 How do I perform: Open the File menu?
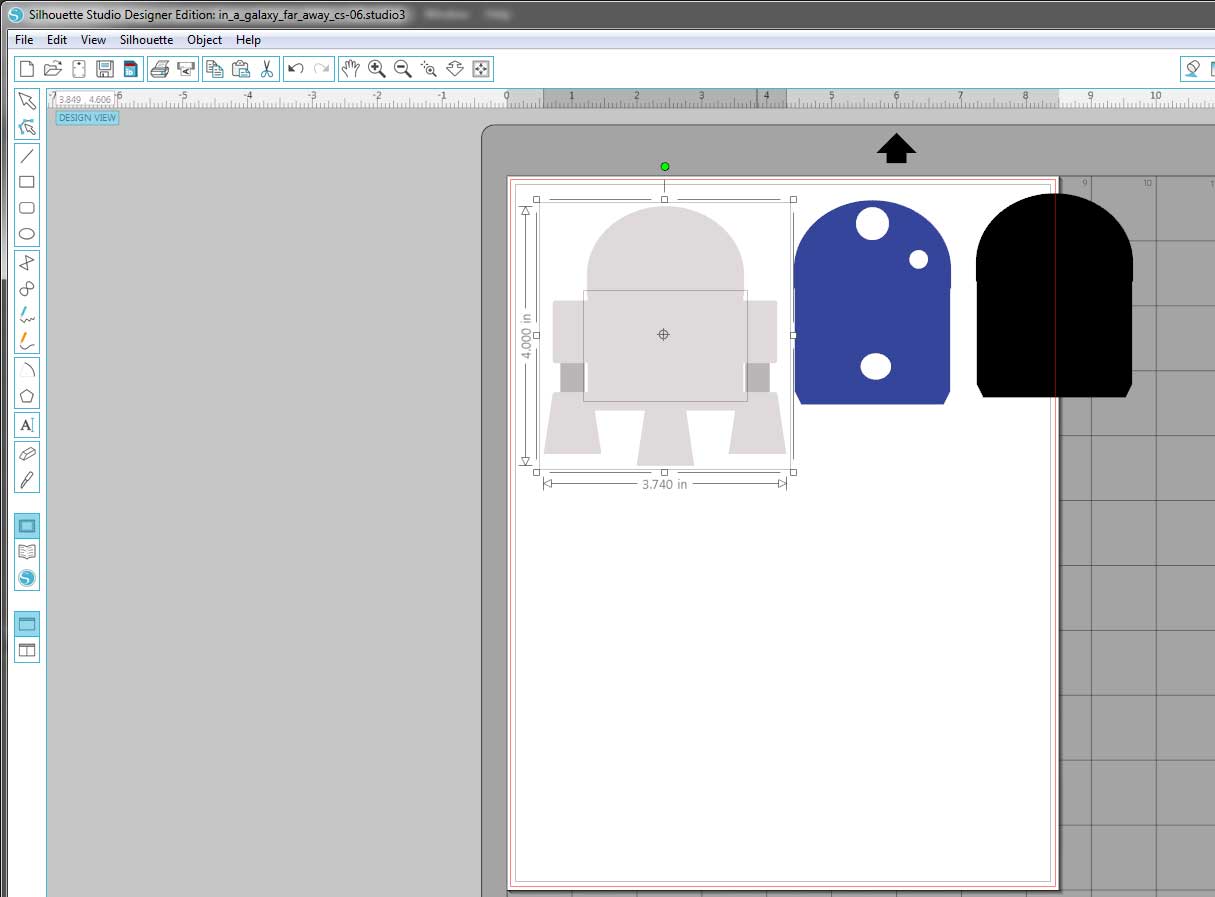click(25, 40)
